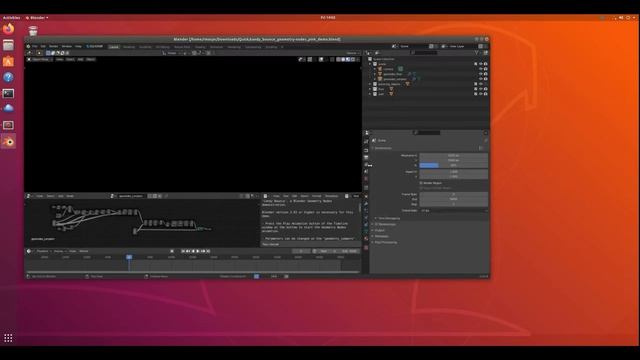The height and width of the screenshot is (360, 640).
Task: Open the Help menu in top bar
Action: [x=78, y=47]
